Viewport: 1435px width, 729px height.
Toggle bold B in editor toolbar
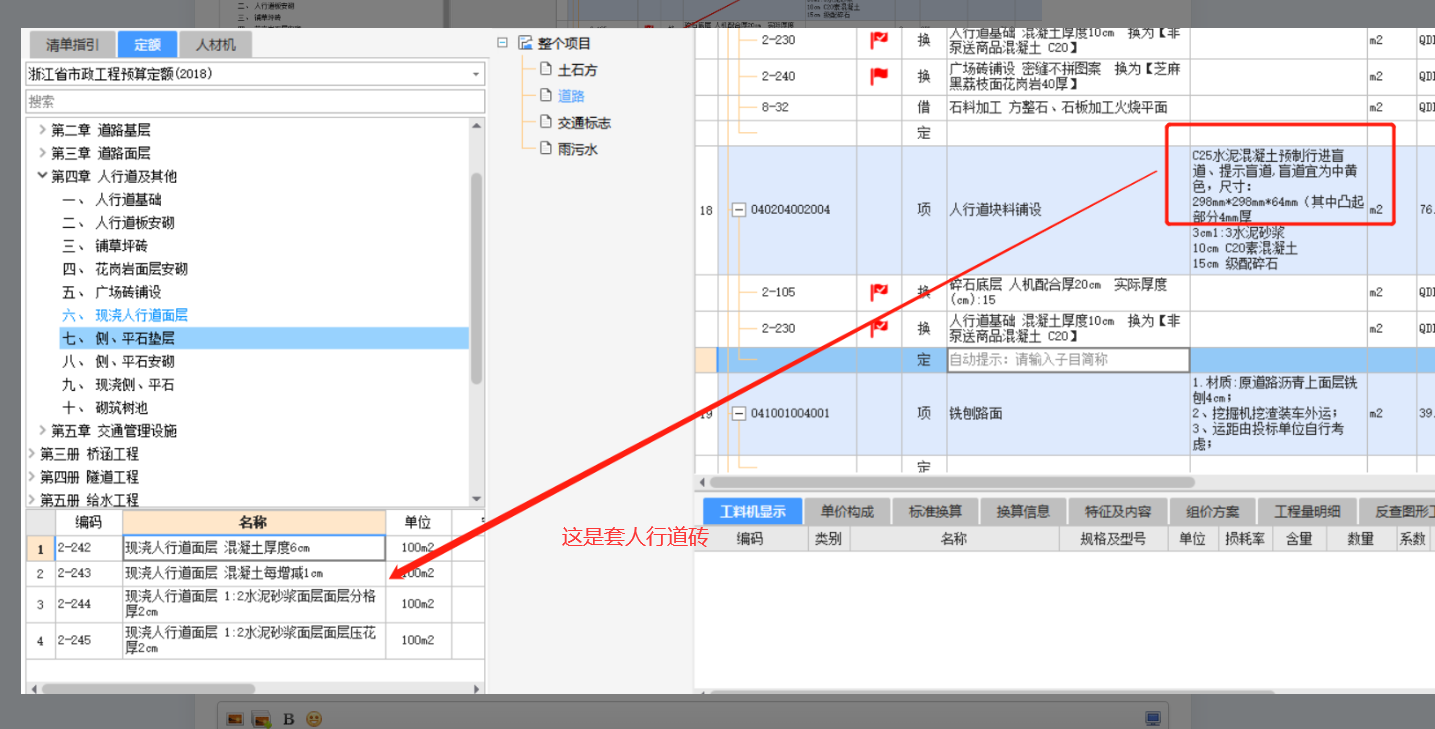pyautogui.click(x=288, y=718)
